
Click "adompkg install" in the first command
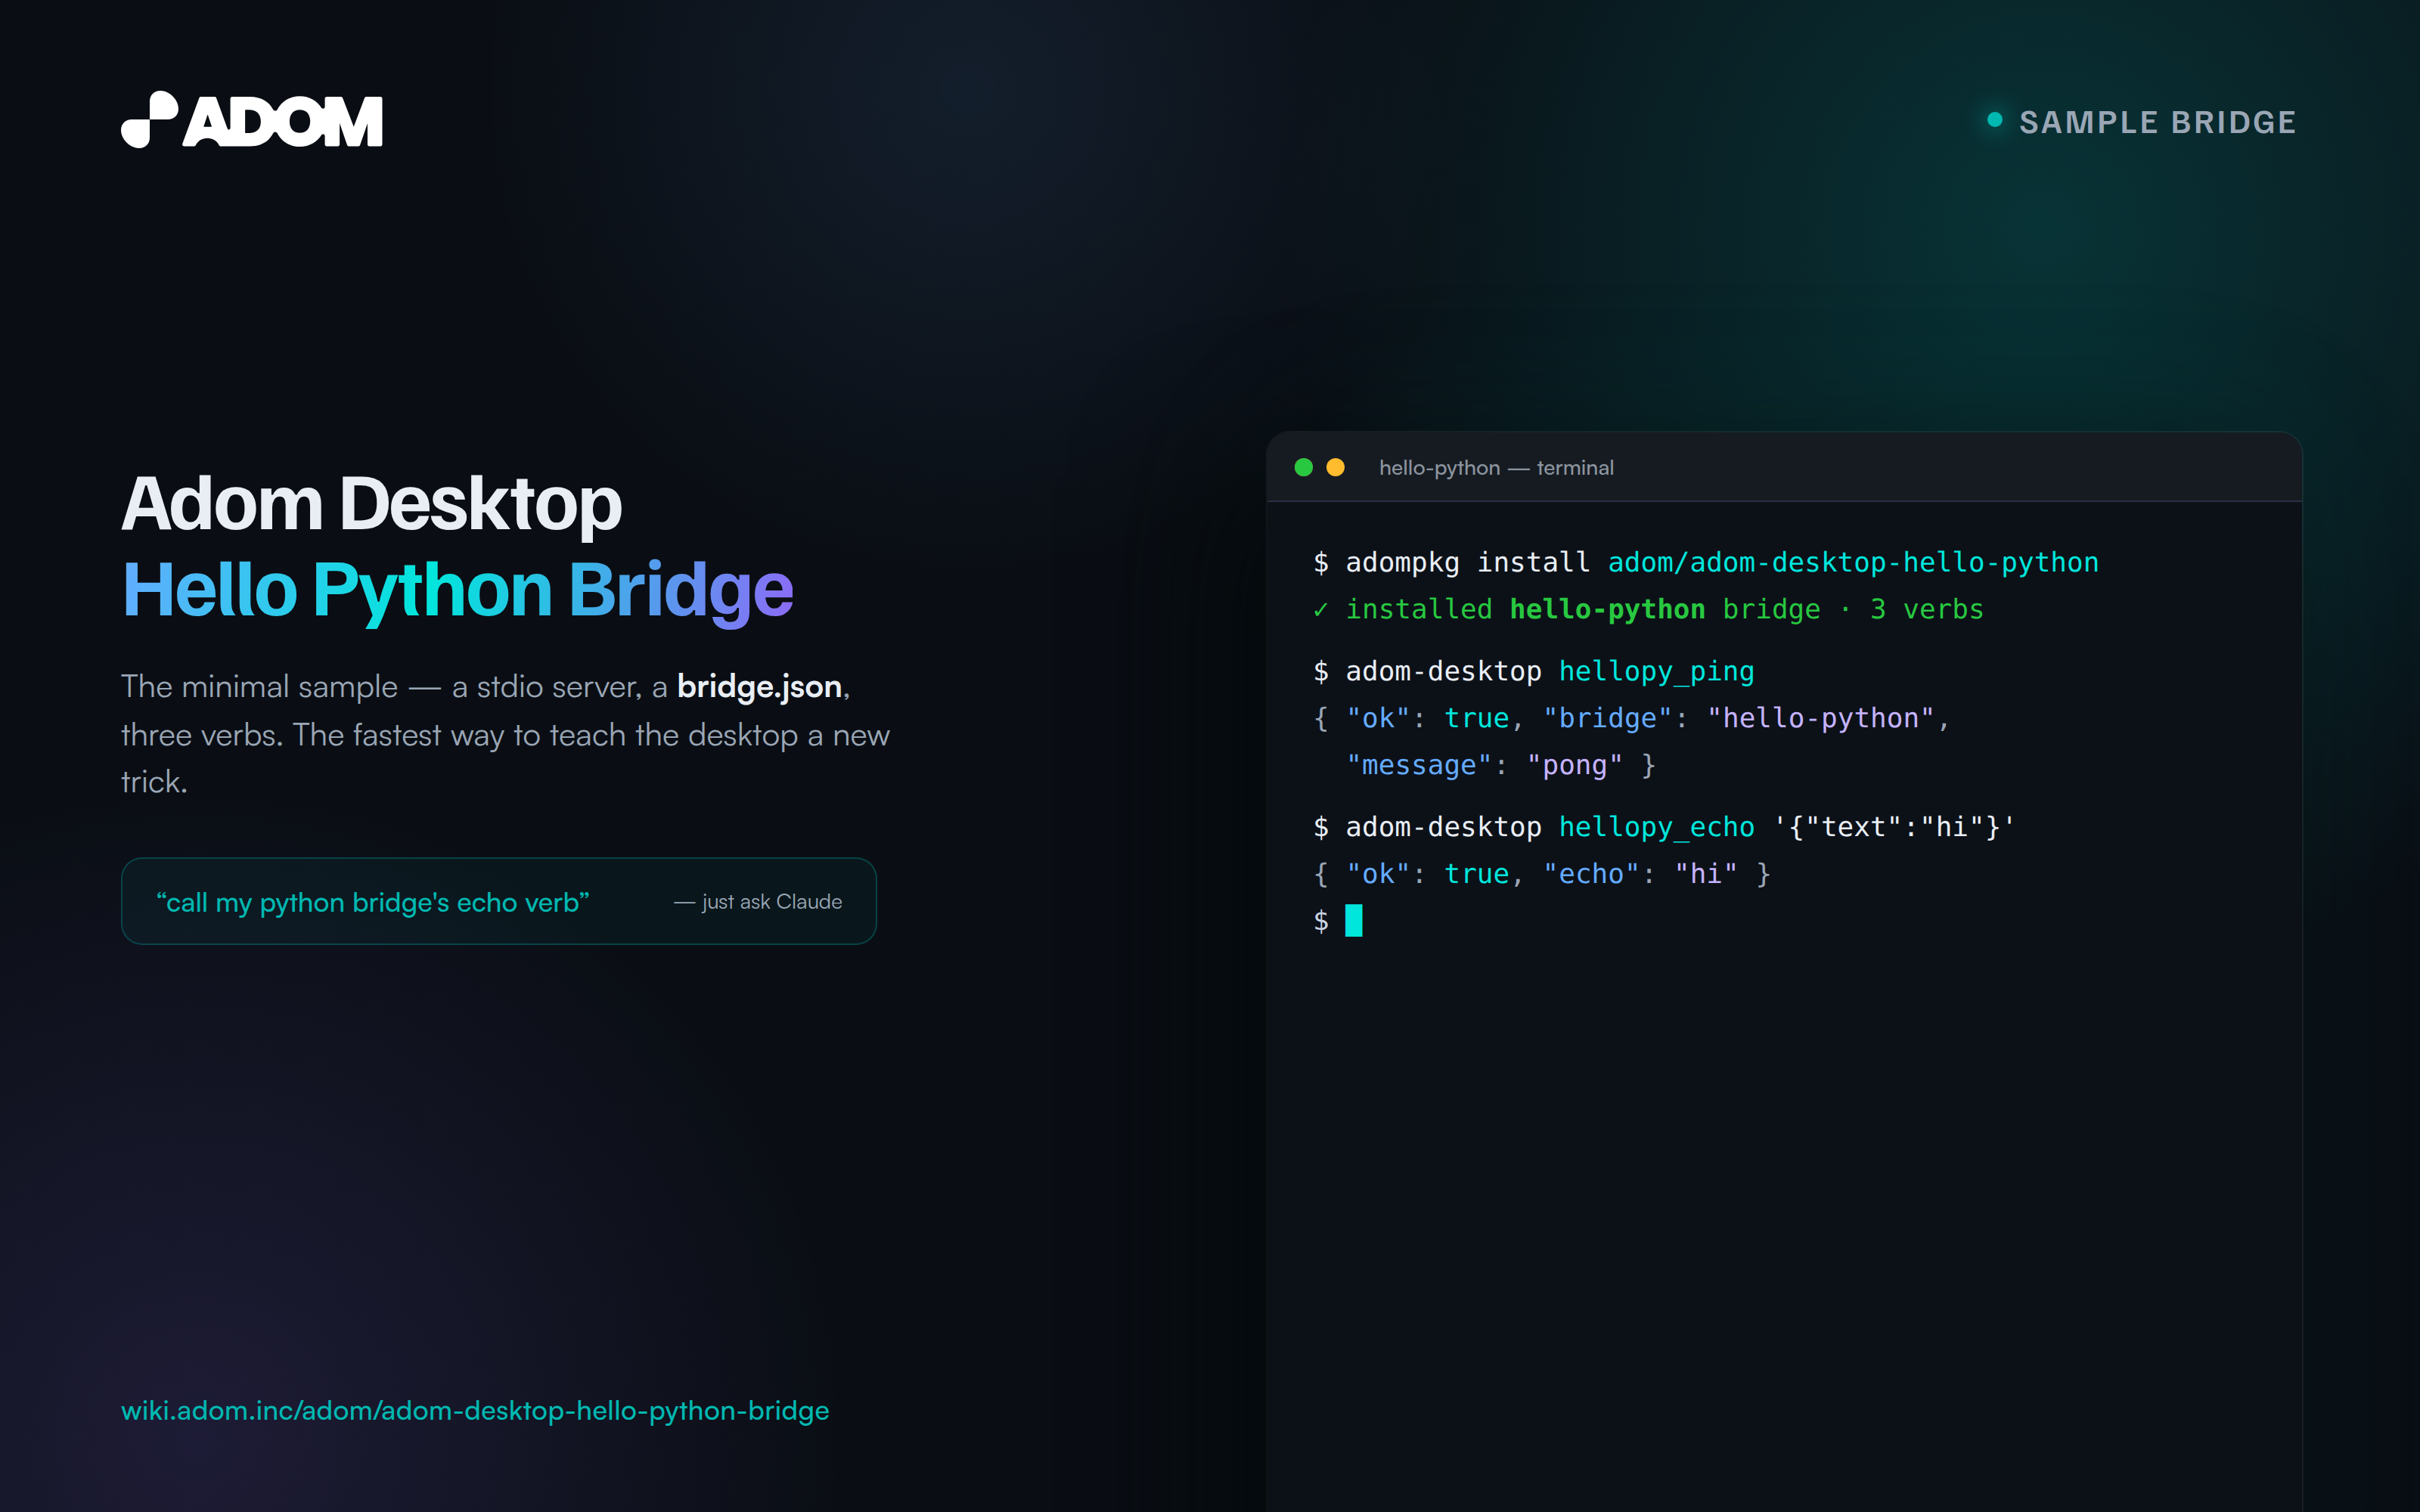(x=1467, y=562)
